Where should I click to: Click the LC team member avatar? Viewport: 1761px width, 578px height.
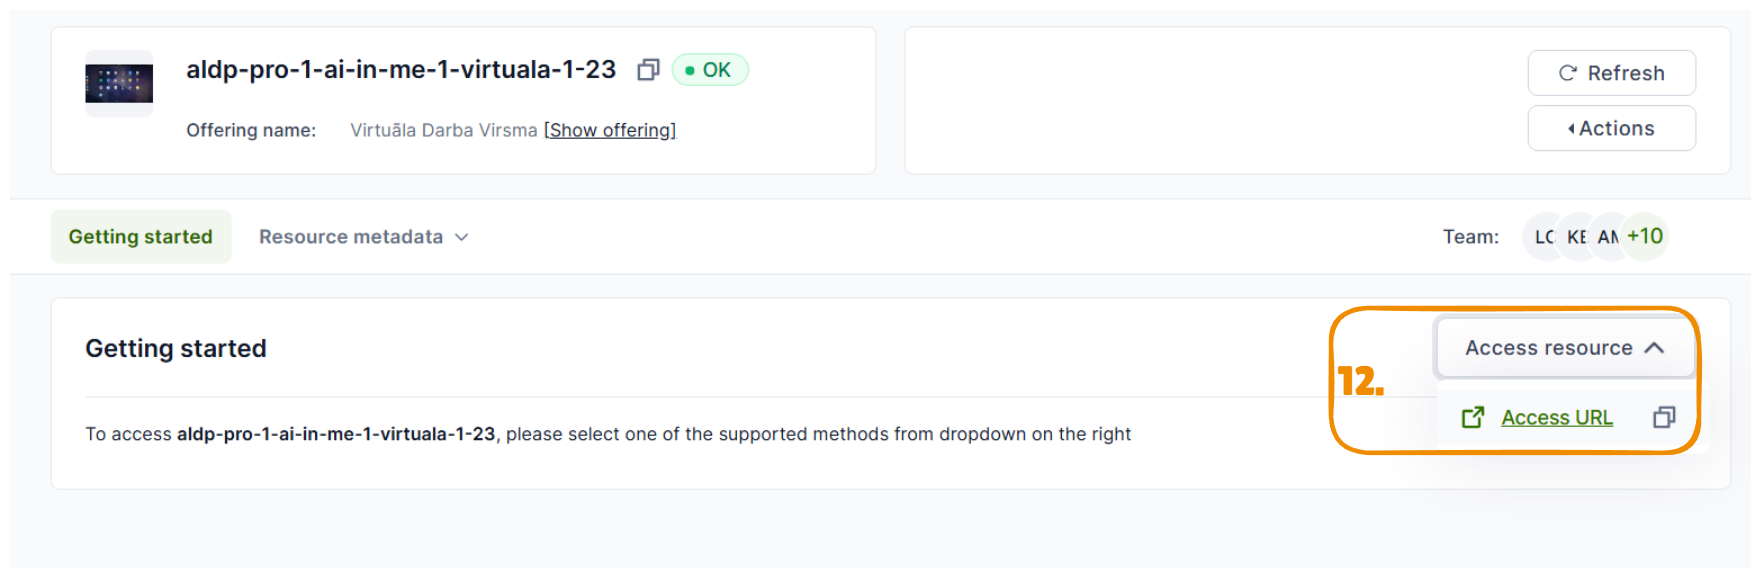click(1544, 237)
